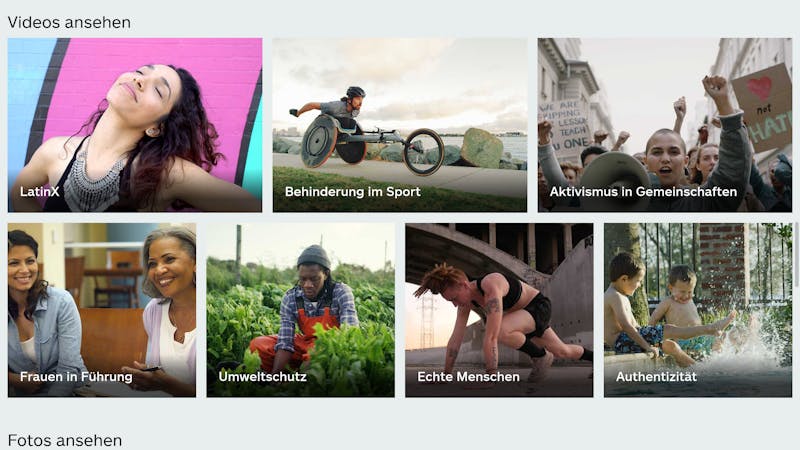Click the page scrollbar on the right edge
This screenshot has height=450, width=800.
pos(796,255)
